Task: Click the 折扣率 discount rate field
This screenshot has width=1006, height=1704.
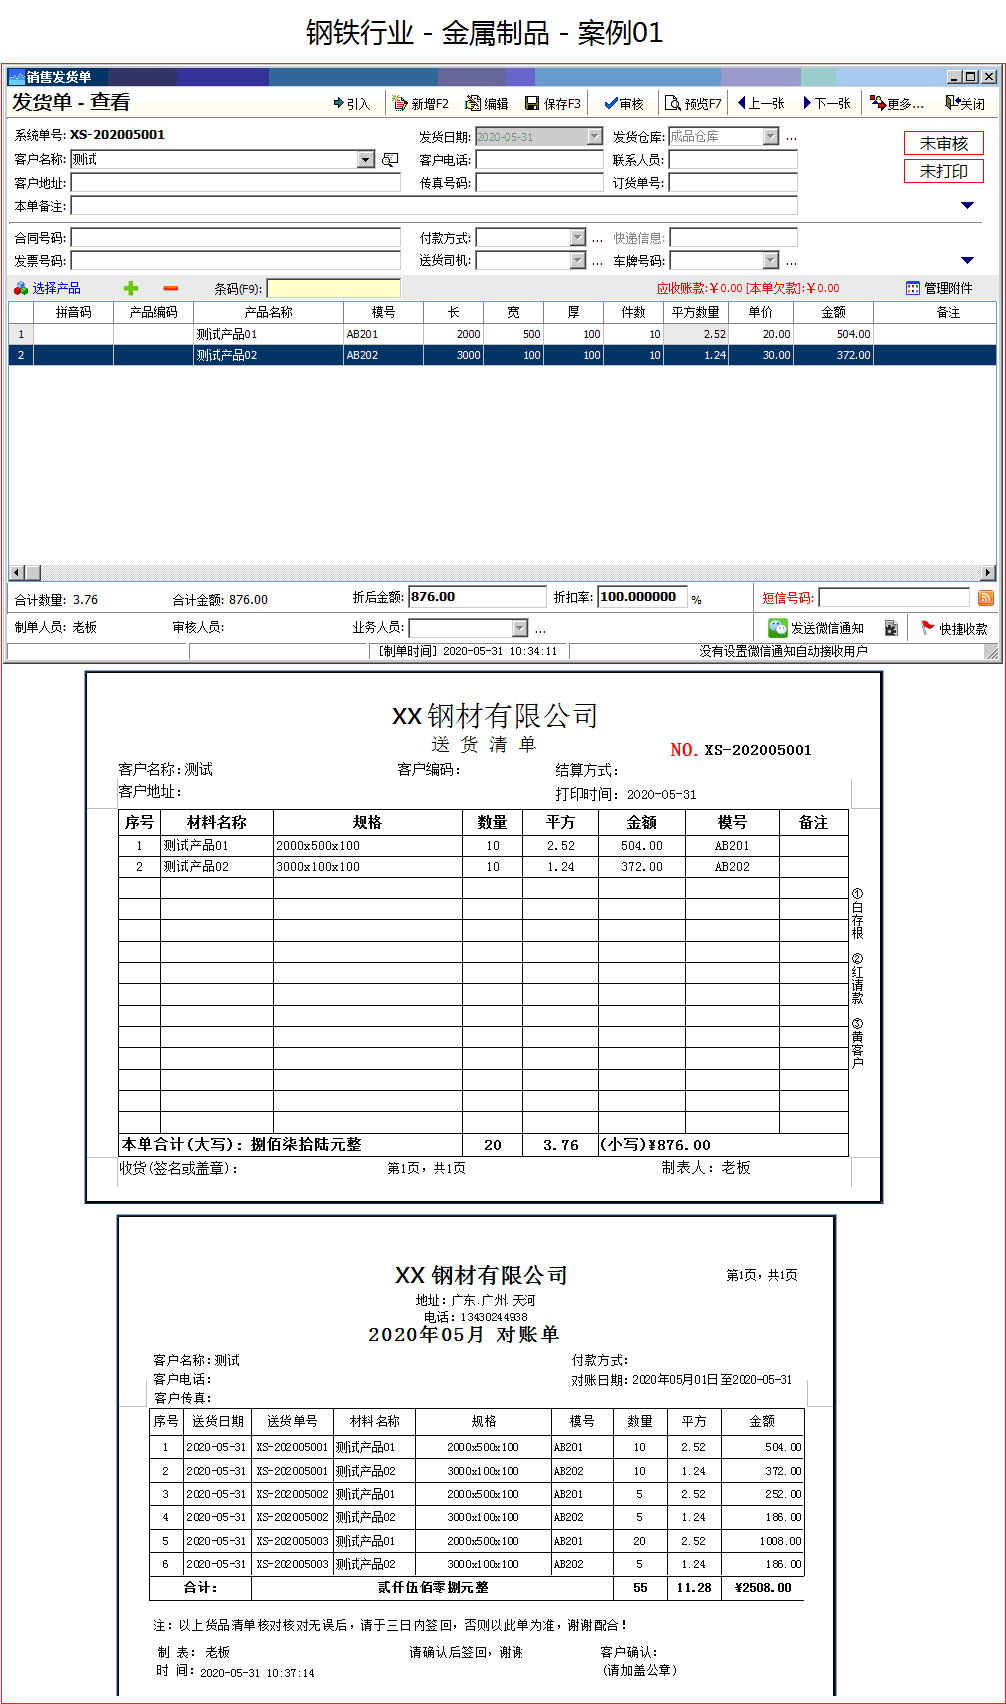Action: 642,597
